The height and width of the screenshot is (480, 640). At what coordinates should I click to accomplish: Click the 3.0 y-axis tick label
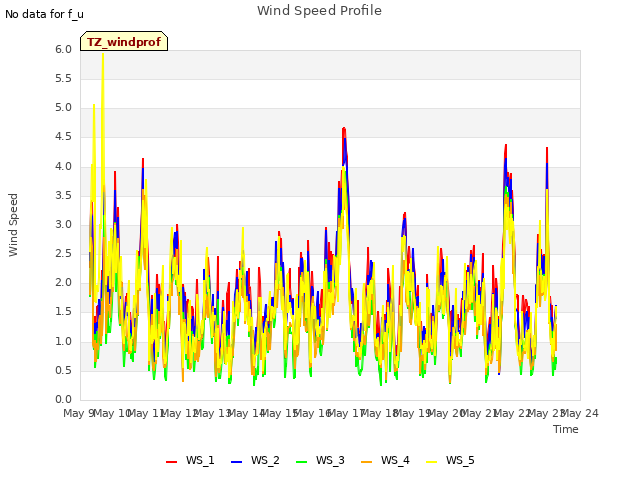64,224
